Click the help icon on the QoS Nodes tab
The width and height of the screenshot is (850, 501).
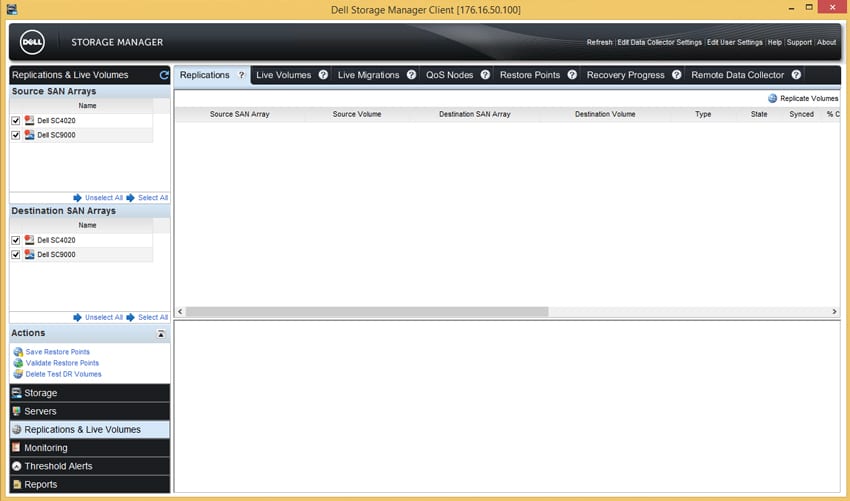click(x=485, y=75)
